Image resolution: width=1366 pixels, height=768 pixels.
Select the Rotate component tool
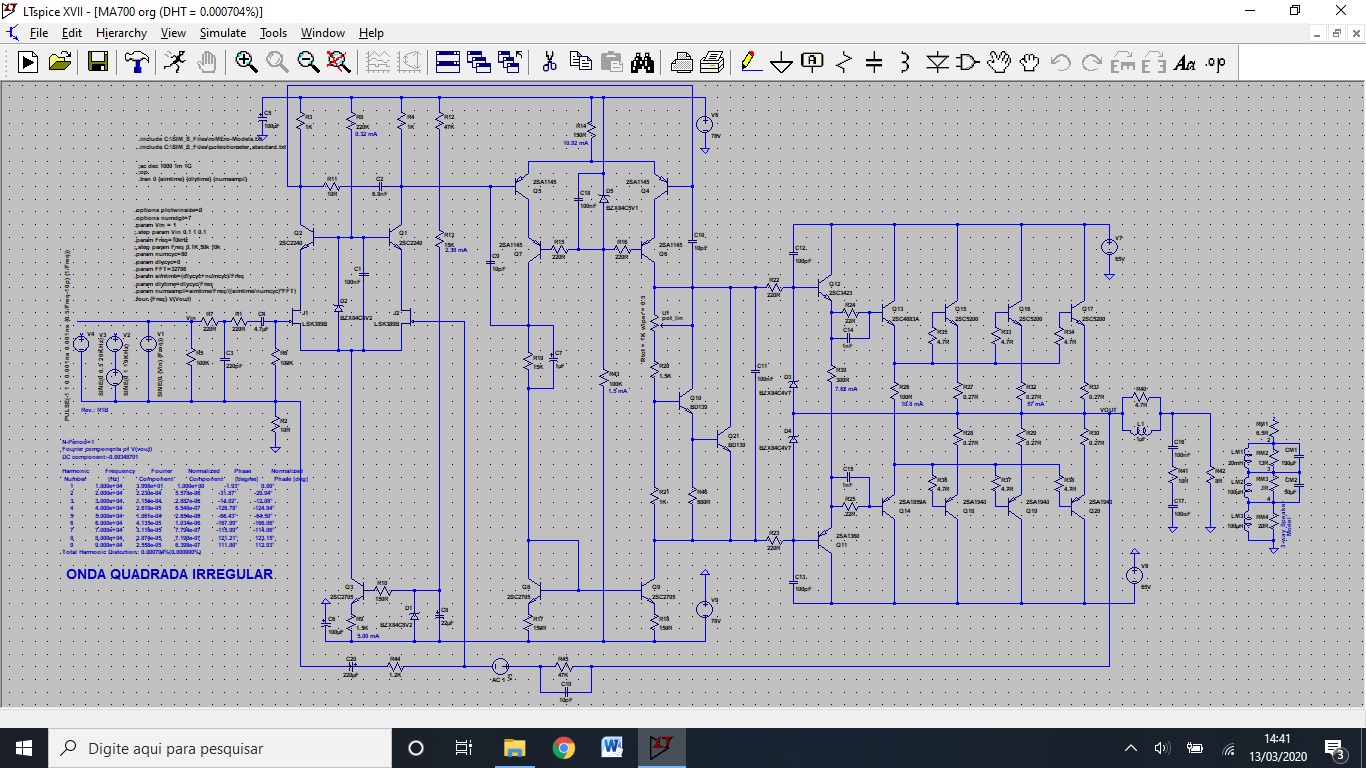point(1122,62)
